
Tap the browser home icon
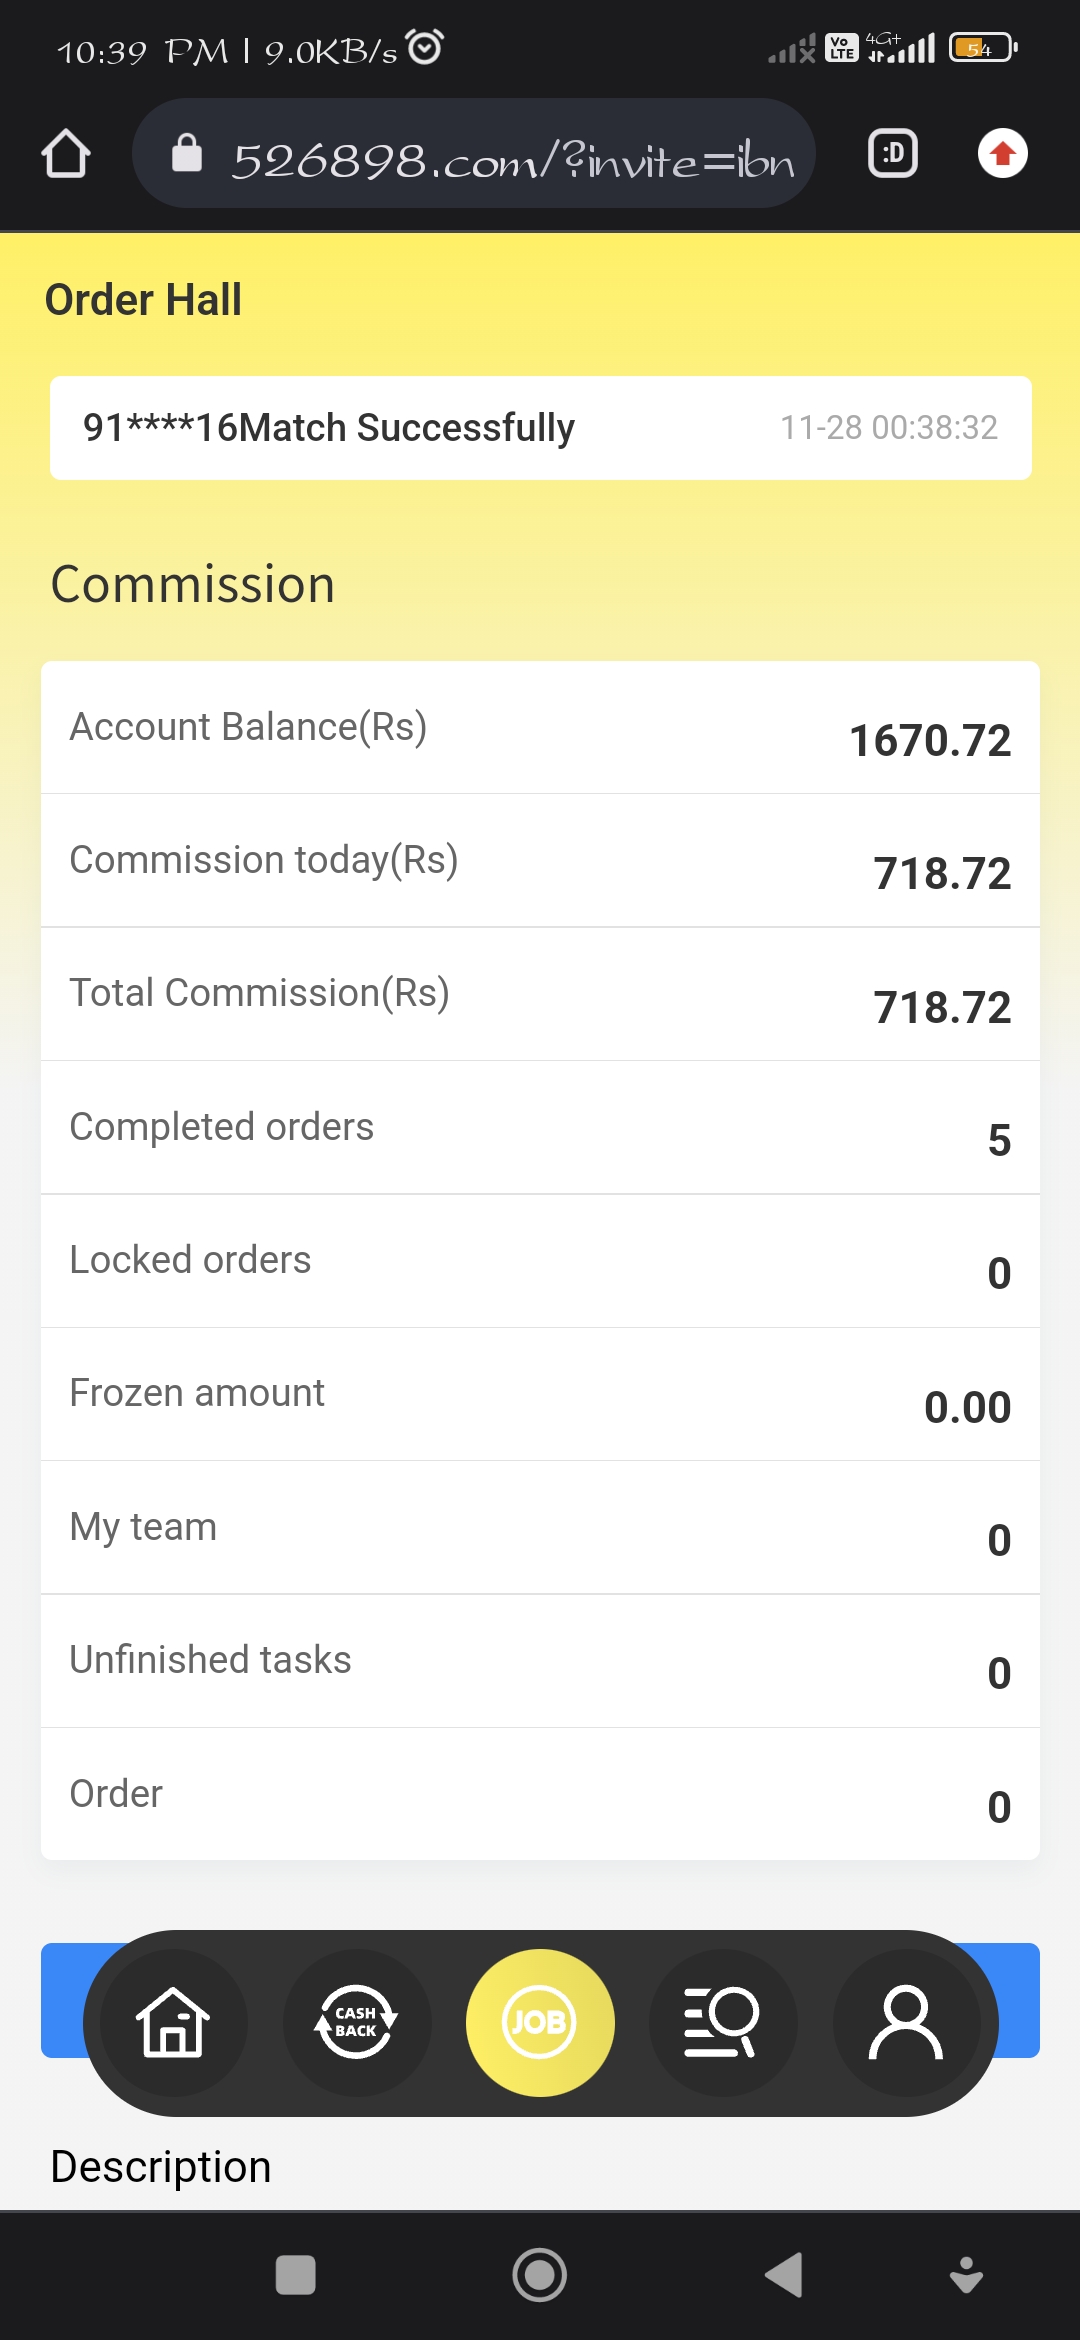pyautogui.click(x=66, y=154)
